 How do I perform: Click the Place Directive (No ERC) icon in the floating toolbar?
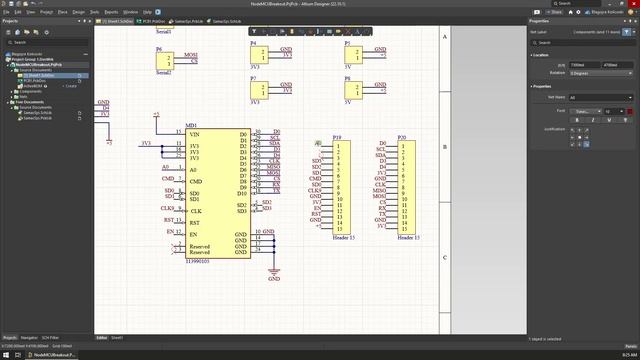[348, 31]
